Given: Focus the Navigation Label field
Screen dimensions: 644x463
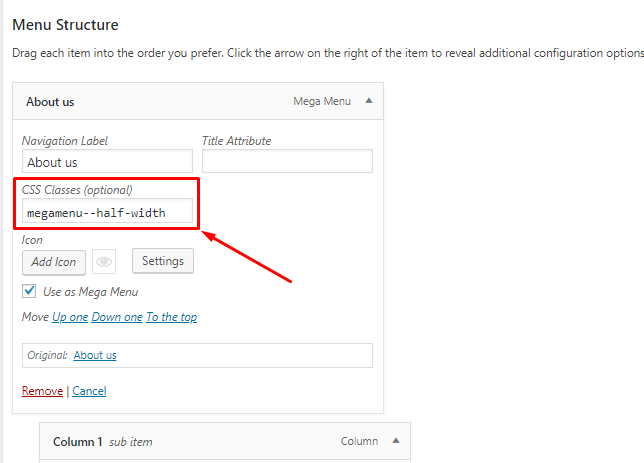Looking at the screenshot, I should coord(107,161).
